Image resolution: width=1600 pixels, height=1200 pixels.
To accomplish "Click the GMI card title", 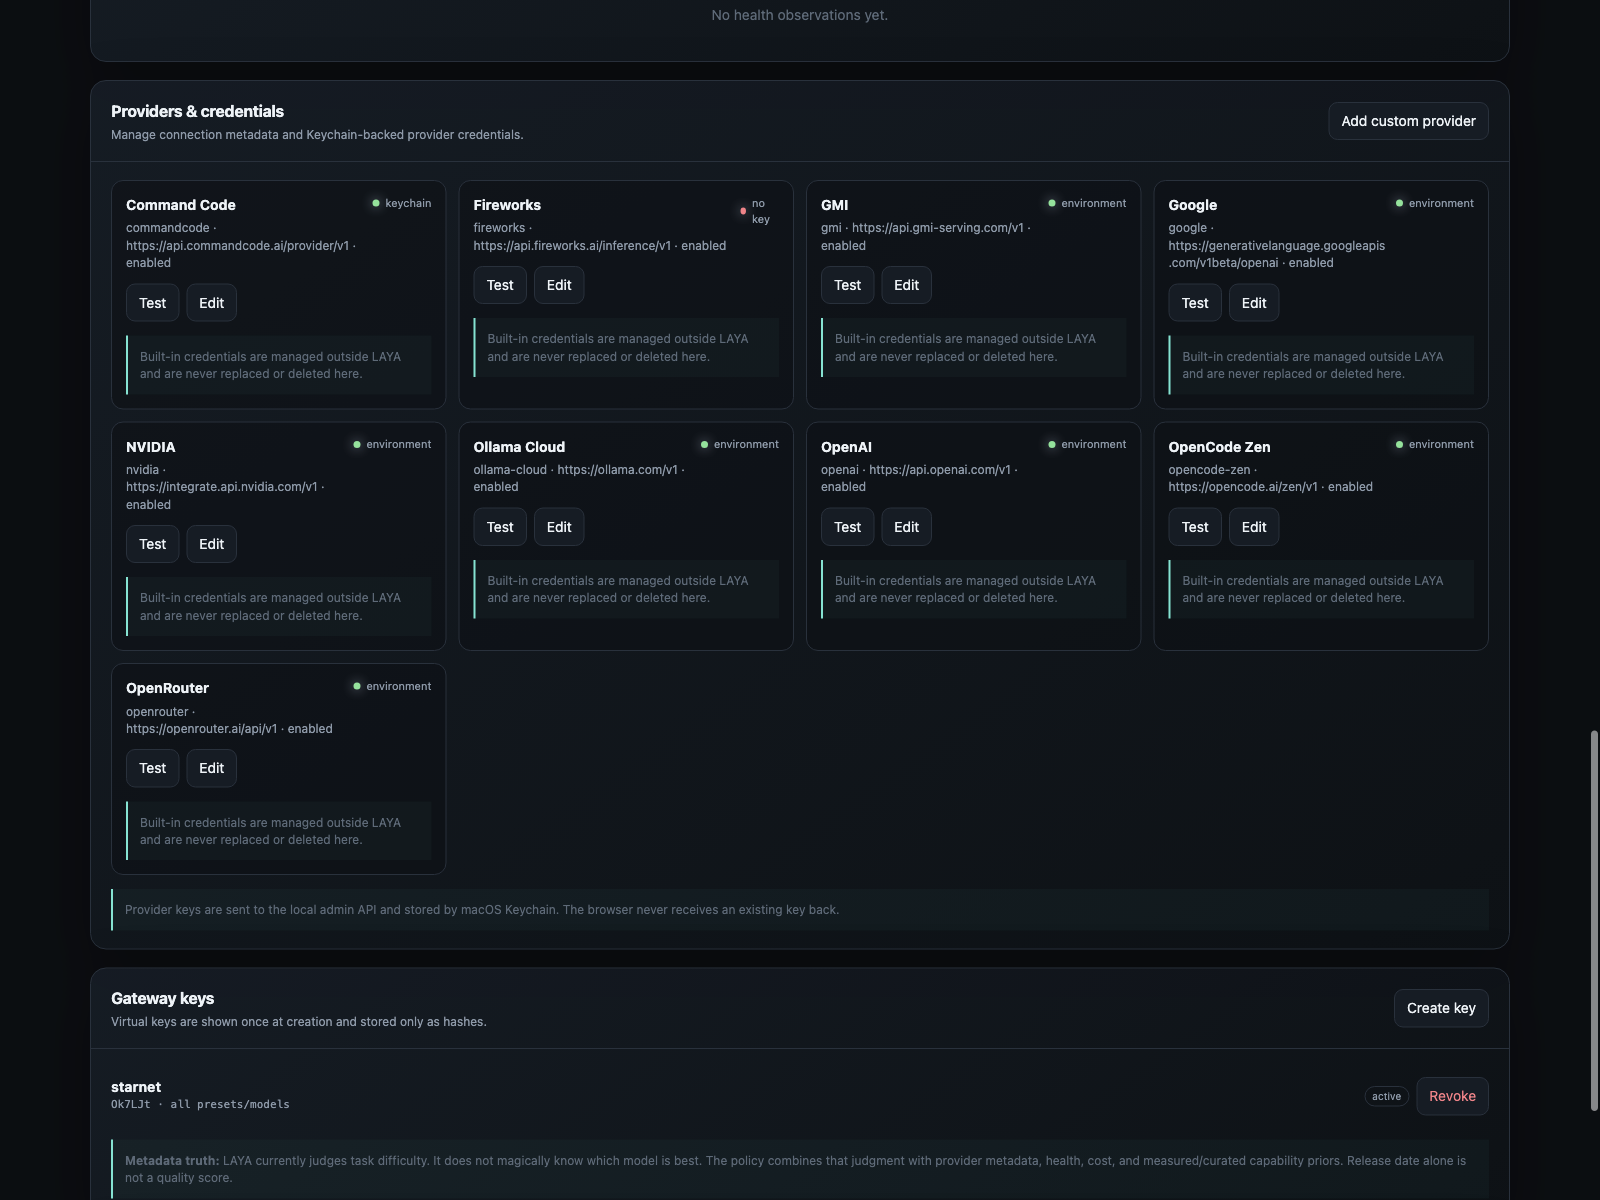I will coord(834,205).
